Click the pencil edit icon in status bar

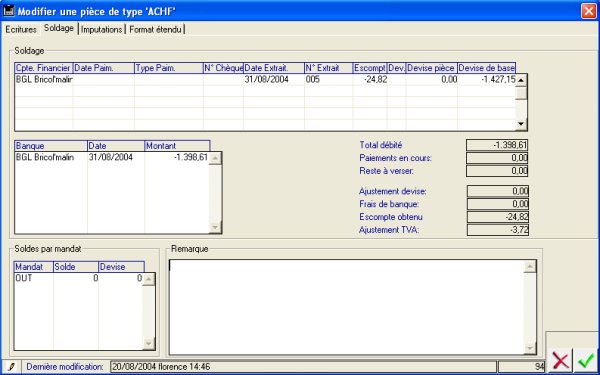click(11, 367)
